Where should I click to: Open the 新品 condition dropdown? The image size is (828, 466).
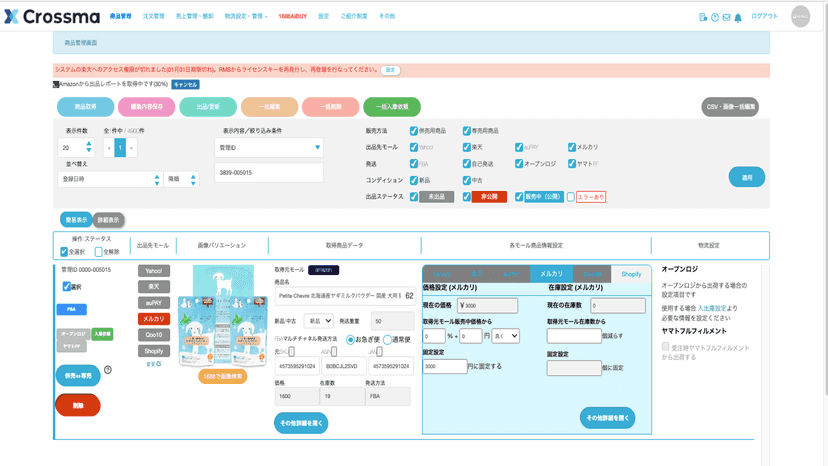coord(319,321)
